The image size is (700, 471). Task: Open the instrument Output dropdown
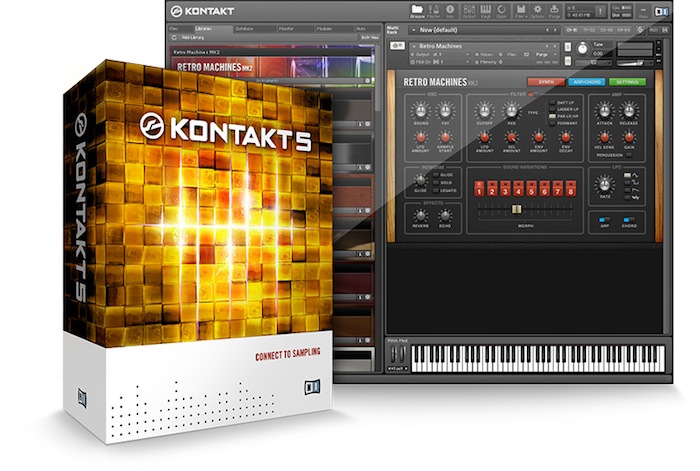[440, 54]
